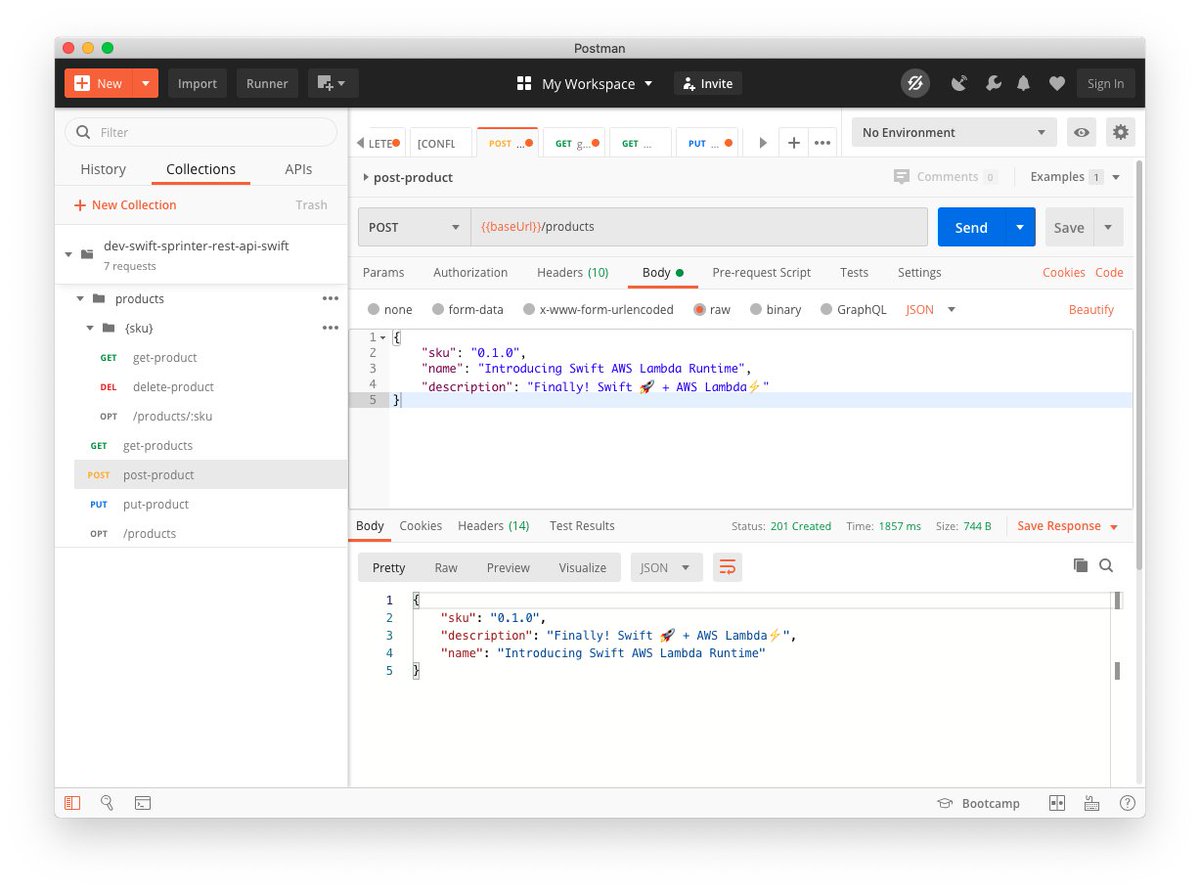The width and height of the screenshot is (1200, 890).
Task: Click the Invite button
Action: point(707,84)
